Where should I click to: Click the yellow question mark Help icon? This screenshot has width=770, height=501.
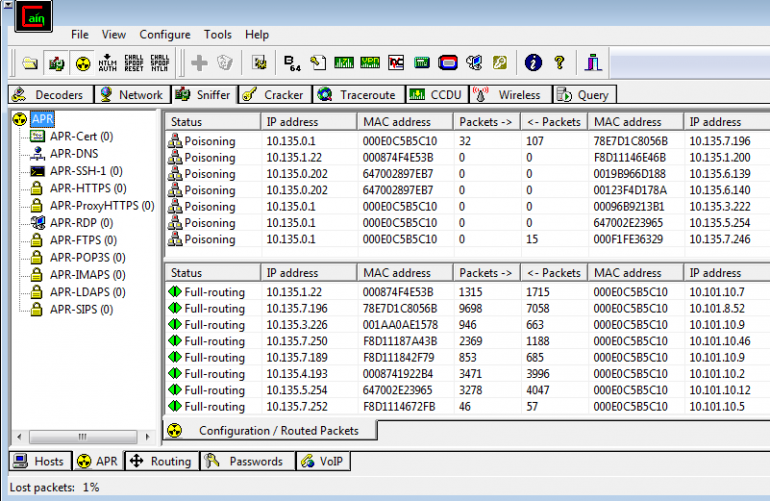click(559, 63)
